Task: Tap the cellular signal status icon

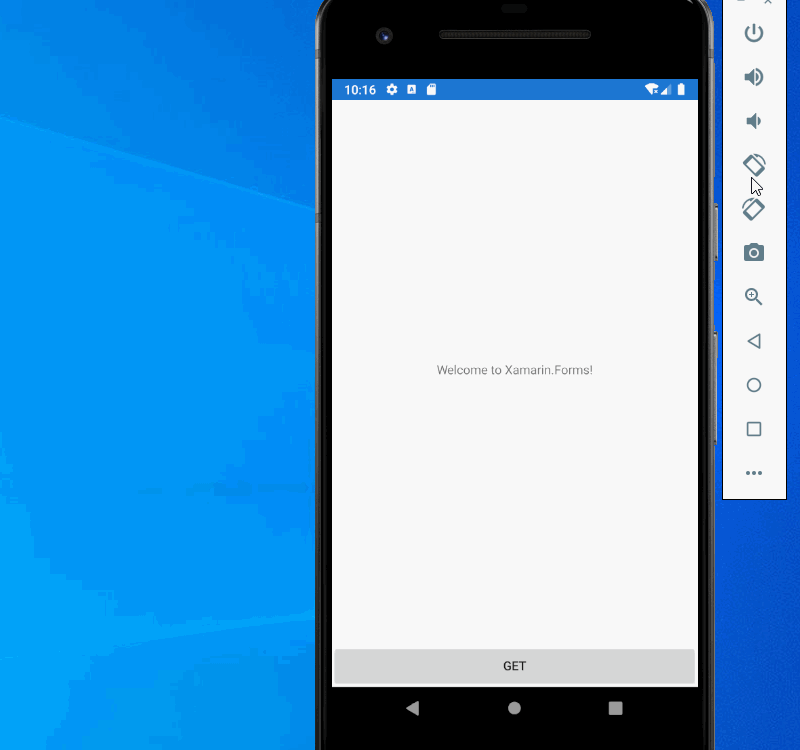Action: point(666,90)
